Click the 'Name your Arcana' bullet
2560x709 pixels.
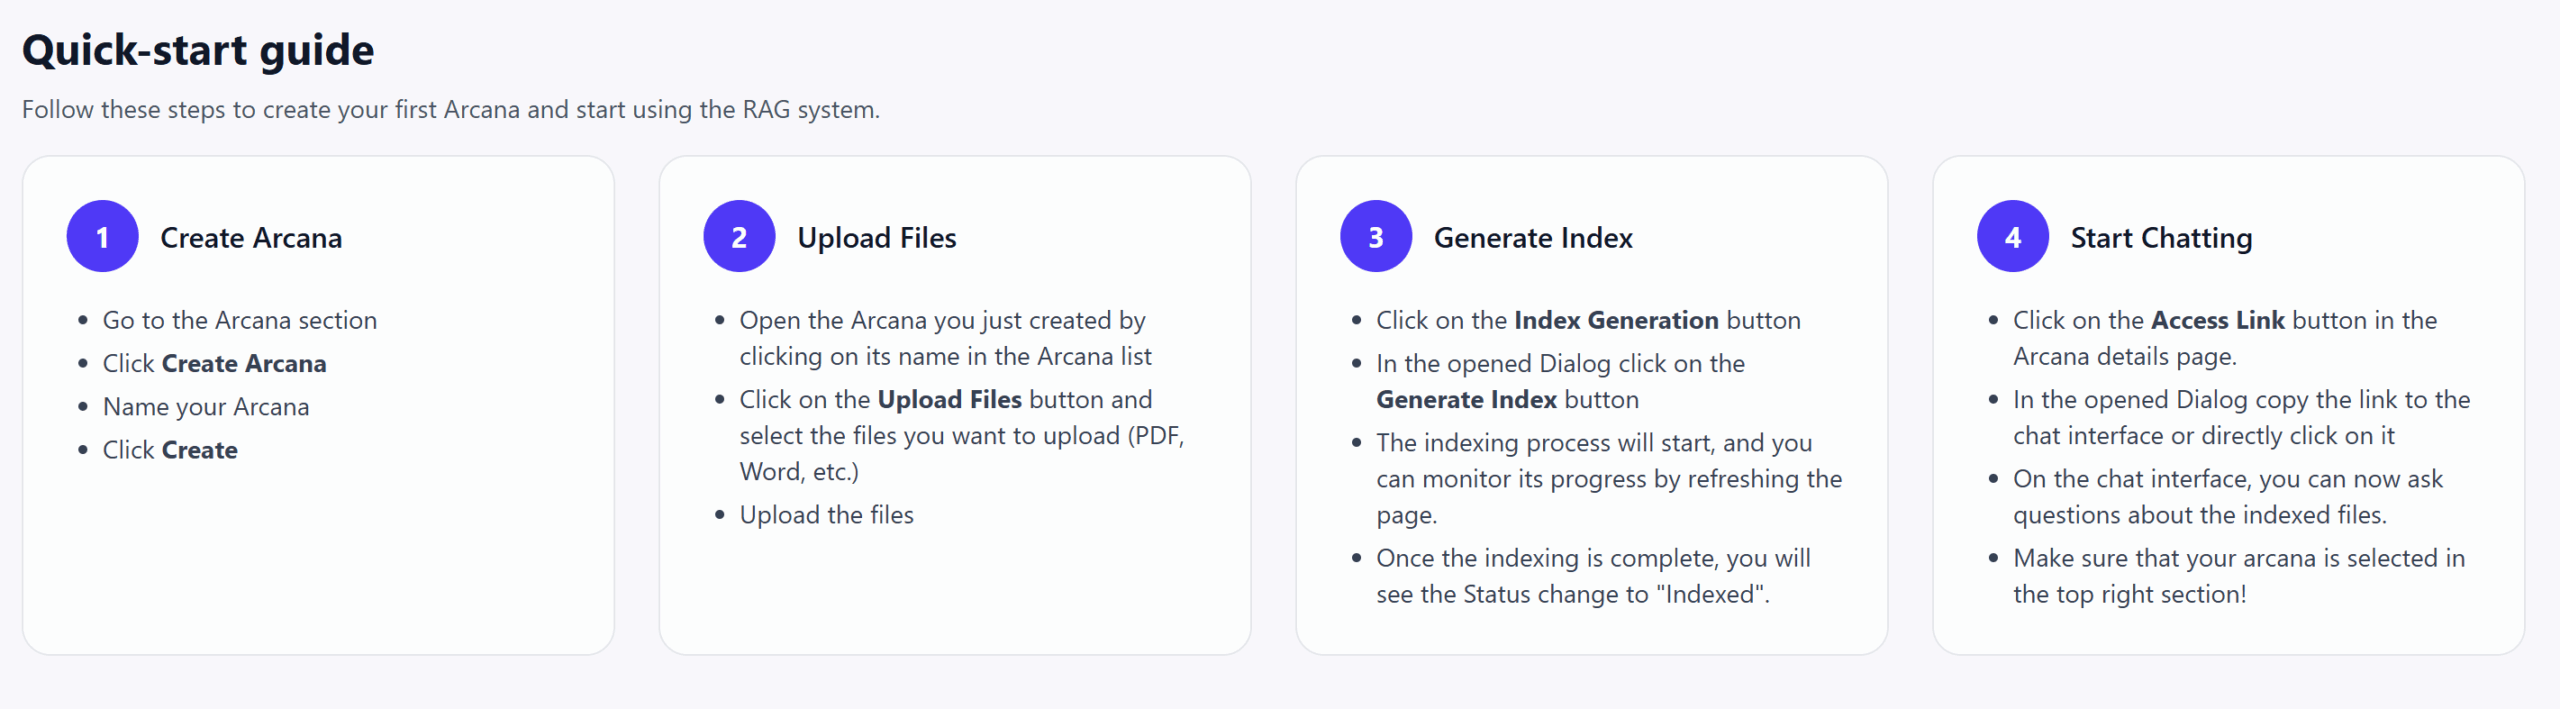tap(206, 408)
